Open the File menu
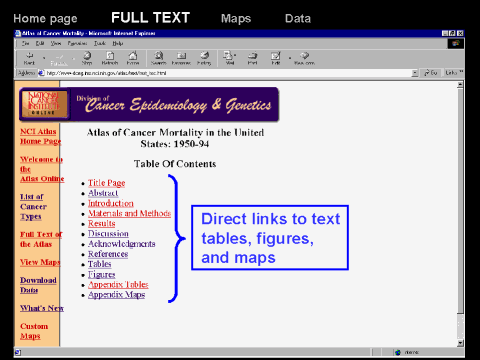480x360 pixels. click(x=25, y=43)
